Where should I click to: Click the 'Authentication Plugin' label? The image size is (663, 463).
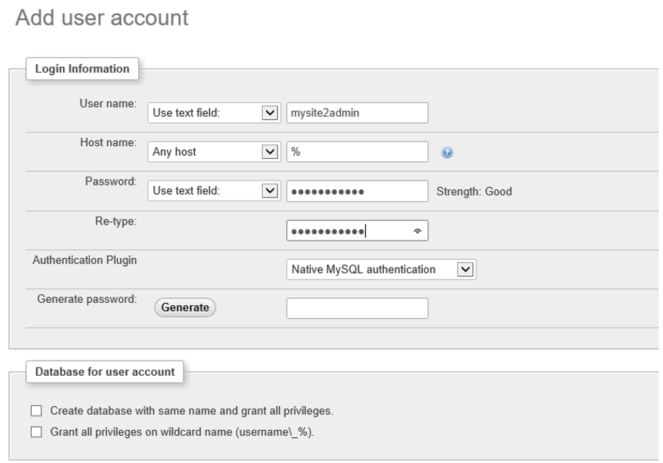click(84, 260)
